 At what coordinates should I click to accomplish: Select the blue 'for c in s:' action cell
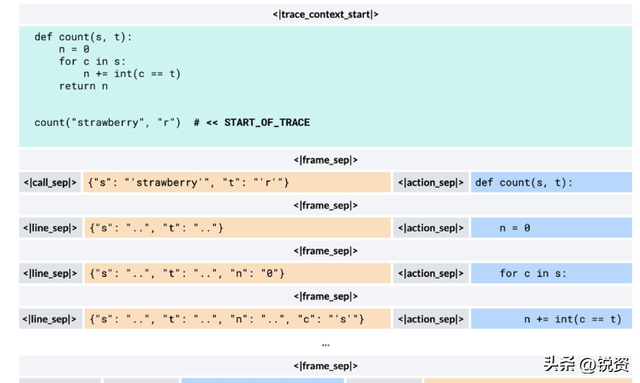tap(551, 273)
